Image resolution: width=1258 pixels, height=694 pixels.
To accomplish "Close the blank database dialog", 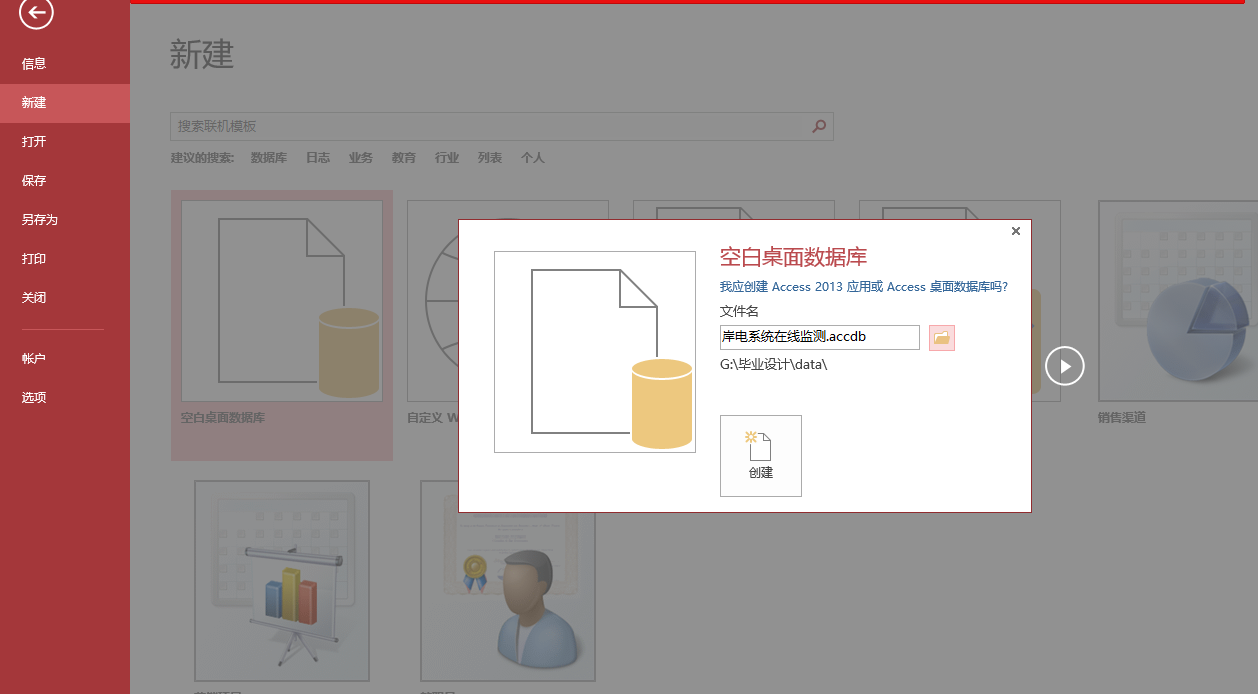I will coord(1016,231).
